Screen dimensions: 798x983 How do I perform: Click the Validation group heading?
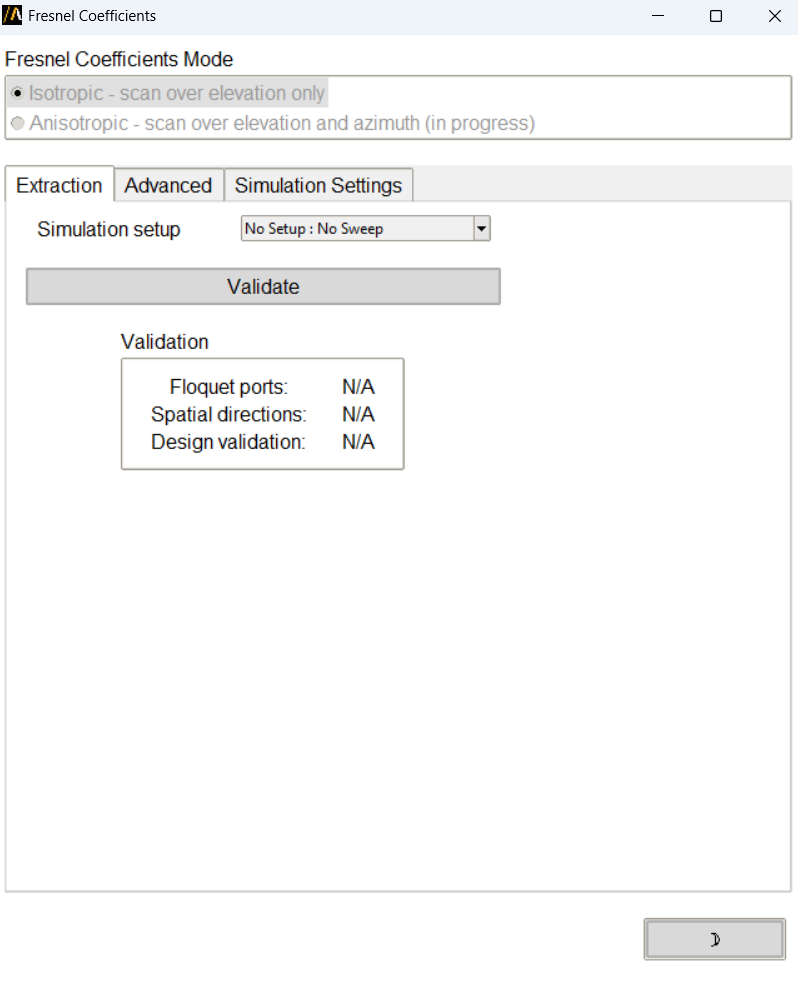pos(165,342)
